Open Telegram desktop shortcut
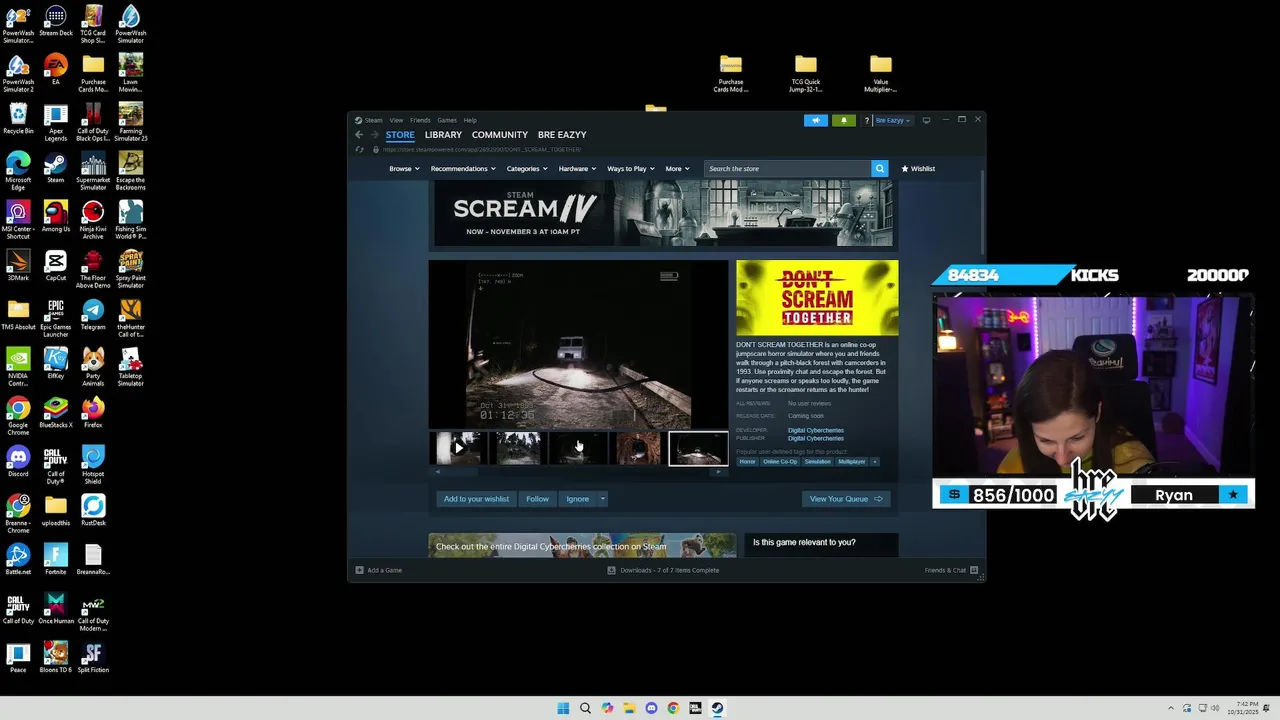The height and width of the screenshot is (720, 1280). click(93, 316)
